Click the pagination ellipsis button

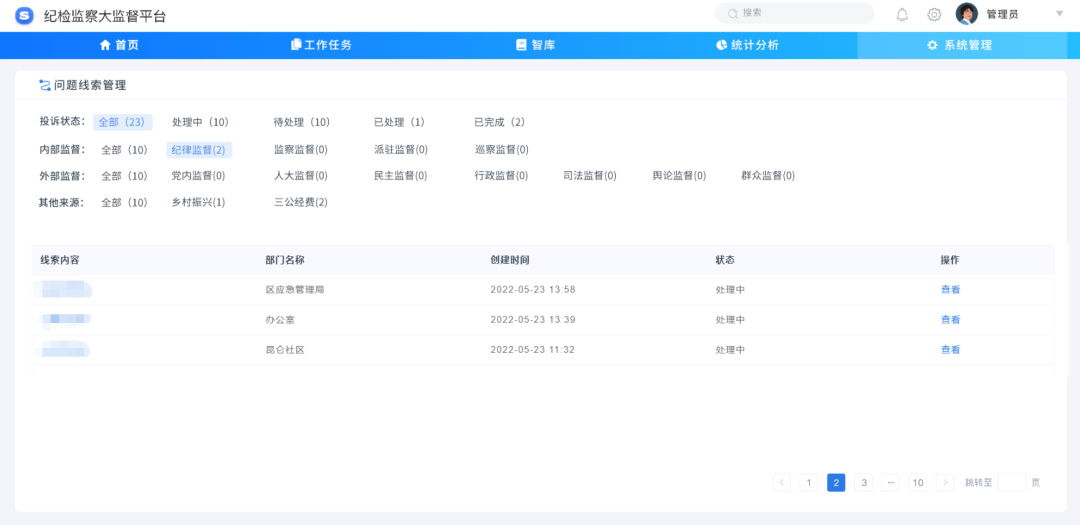(891, 482)
